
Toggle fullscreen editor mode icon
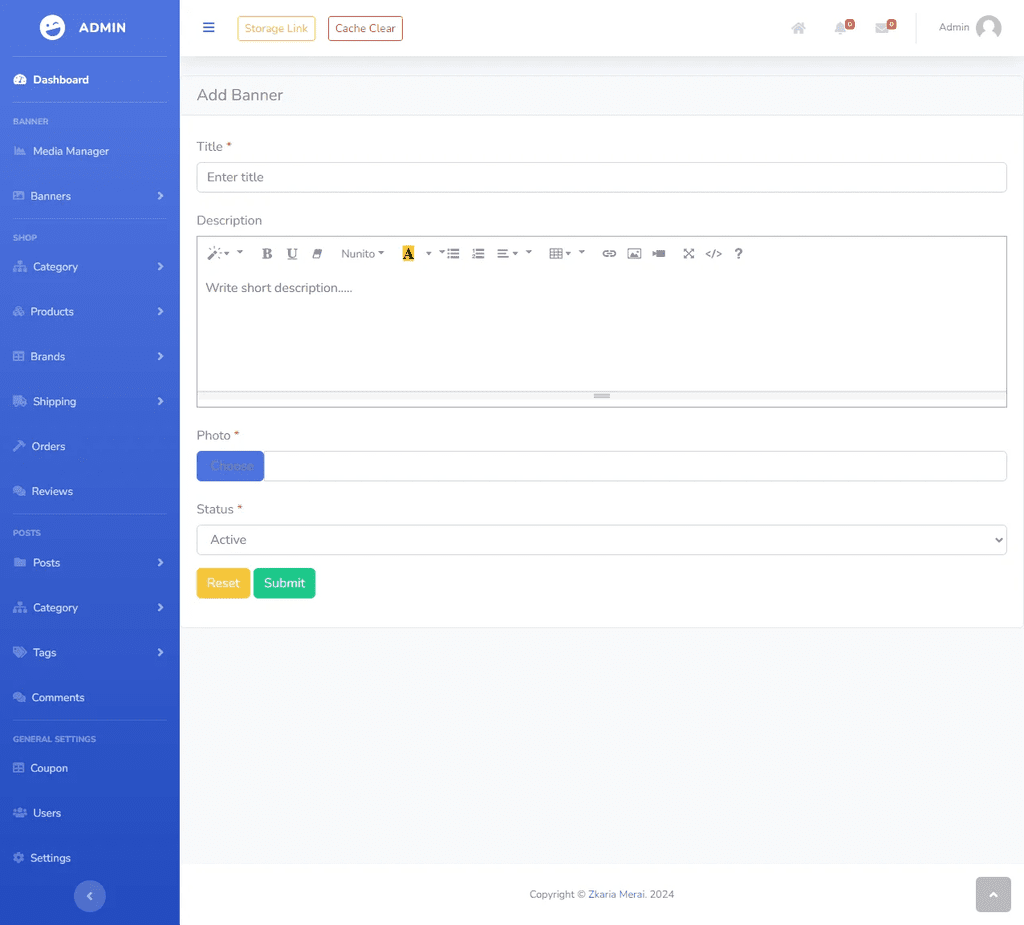(x=689, y=253)
